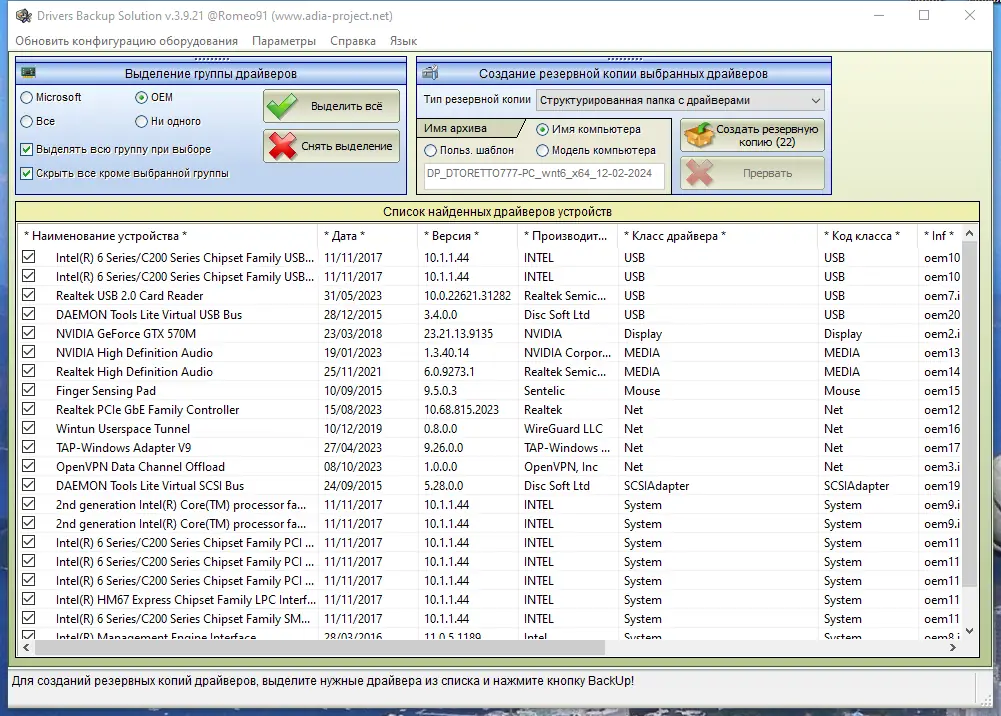The height and width of the screenshot is (716, 1001).
Task: Select the OEM radio button
Action: pyautogui.click(x=141, y=98)
